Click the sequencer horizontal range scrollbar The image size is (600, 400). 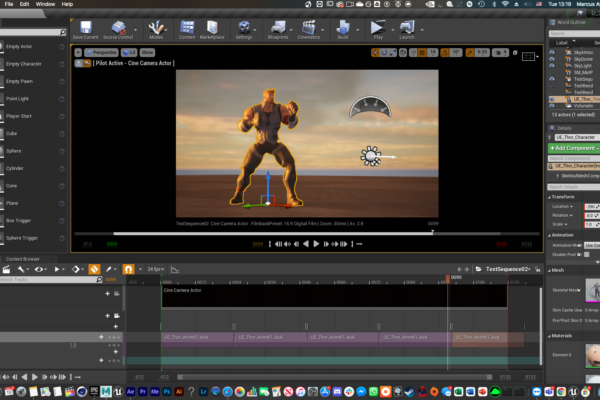coord(334,377)
